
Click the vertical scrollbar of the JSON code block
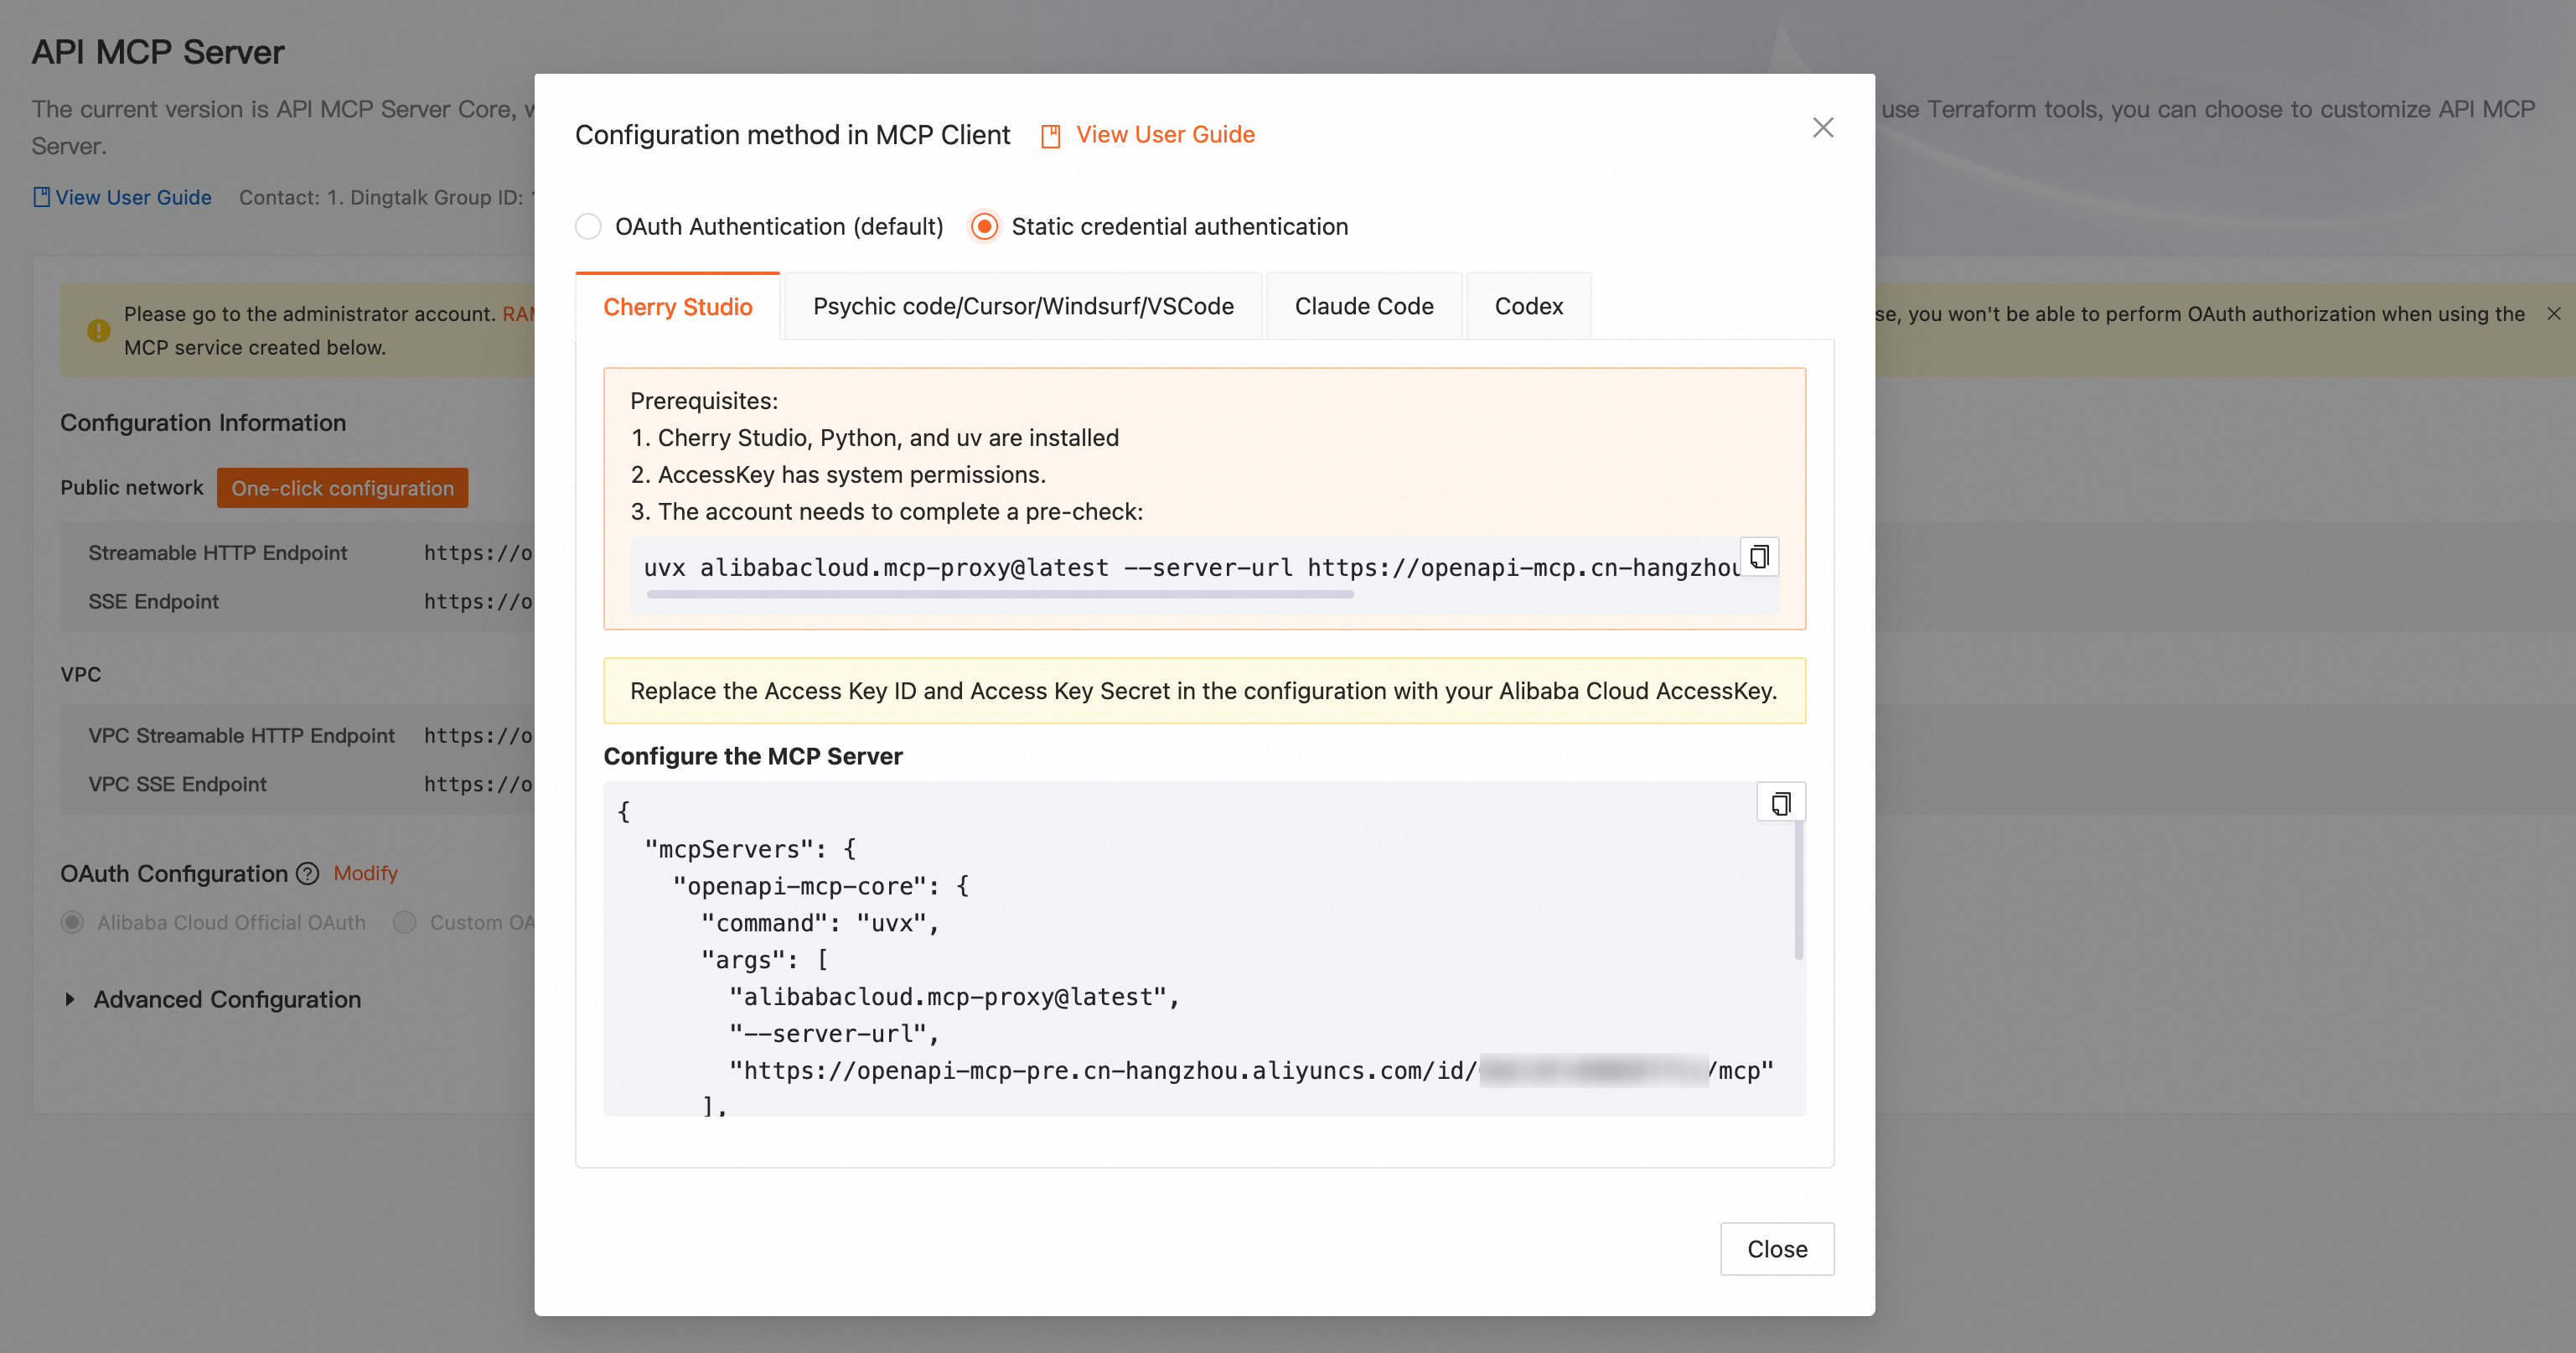click(x=1799, y=890)
